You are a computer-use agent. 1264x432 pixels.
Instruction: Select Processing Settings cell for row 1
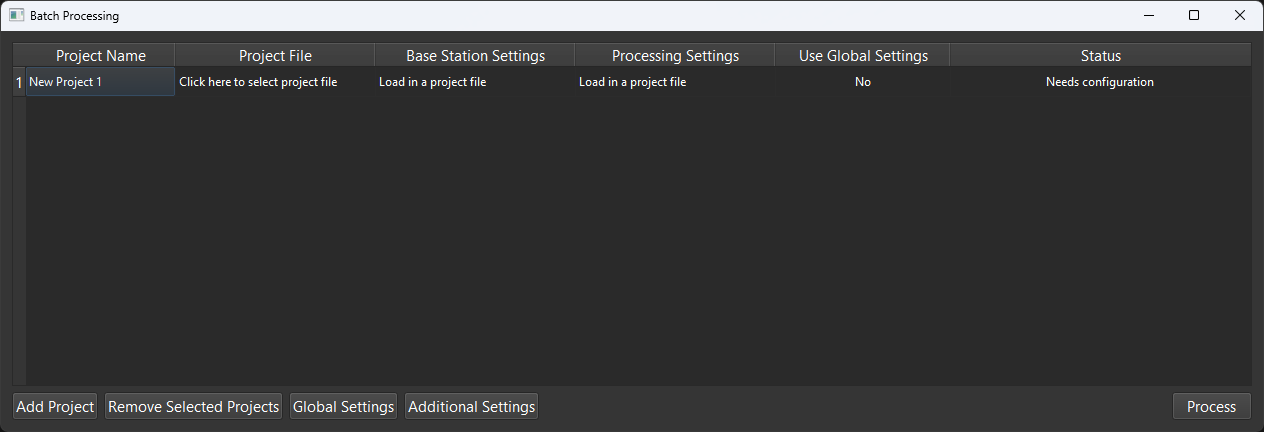[674, 82]
